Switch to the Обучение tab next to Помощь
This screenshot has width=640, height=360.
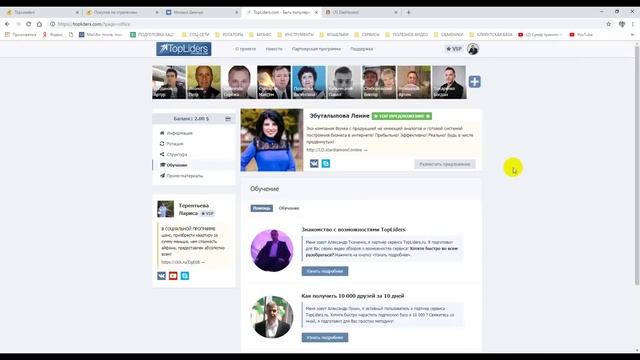tap(289, 208)
